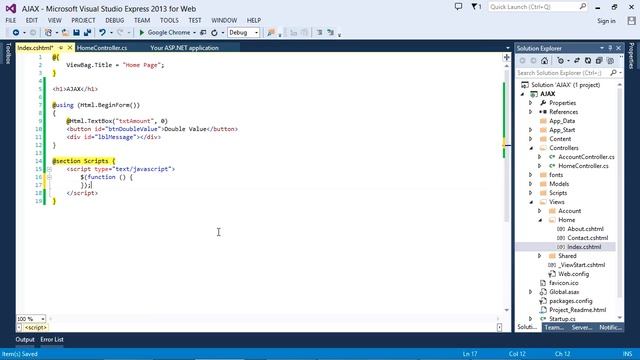Click the Show All Files icon
The width and height of the screenshot is (640, 360).
610,61
